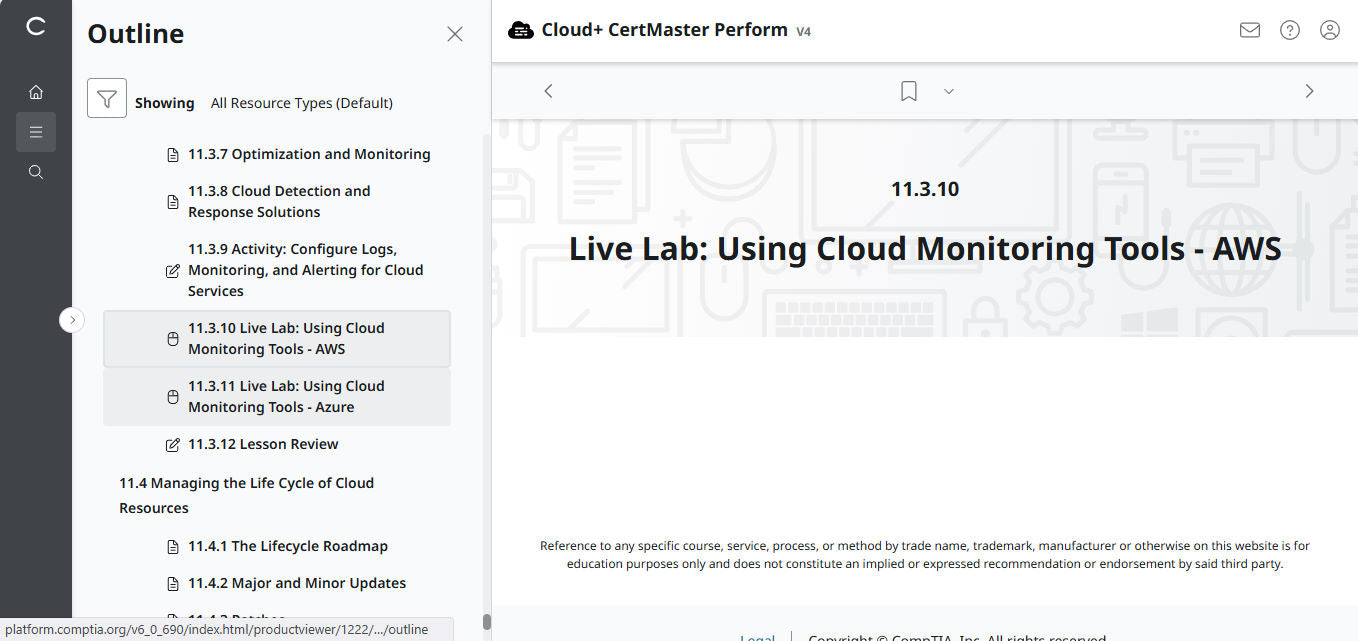Open the account profile icon

coord(1329,30)
